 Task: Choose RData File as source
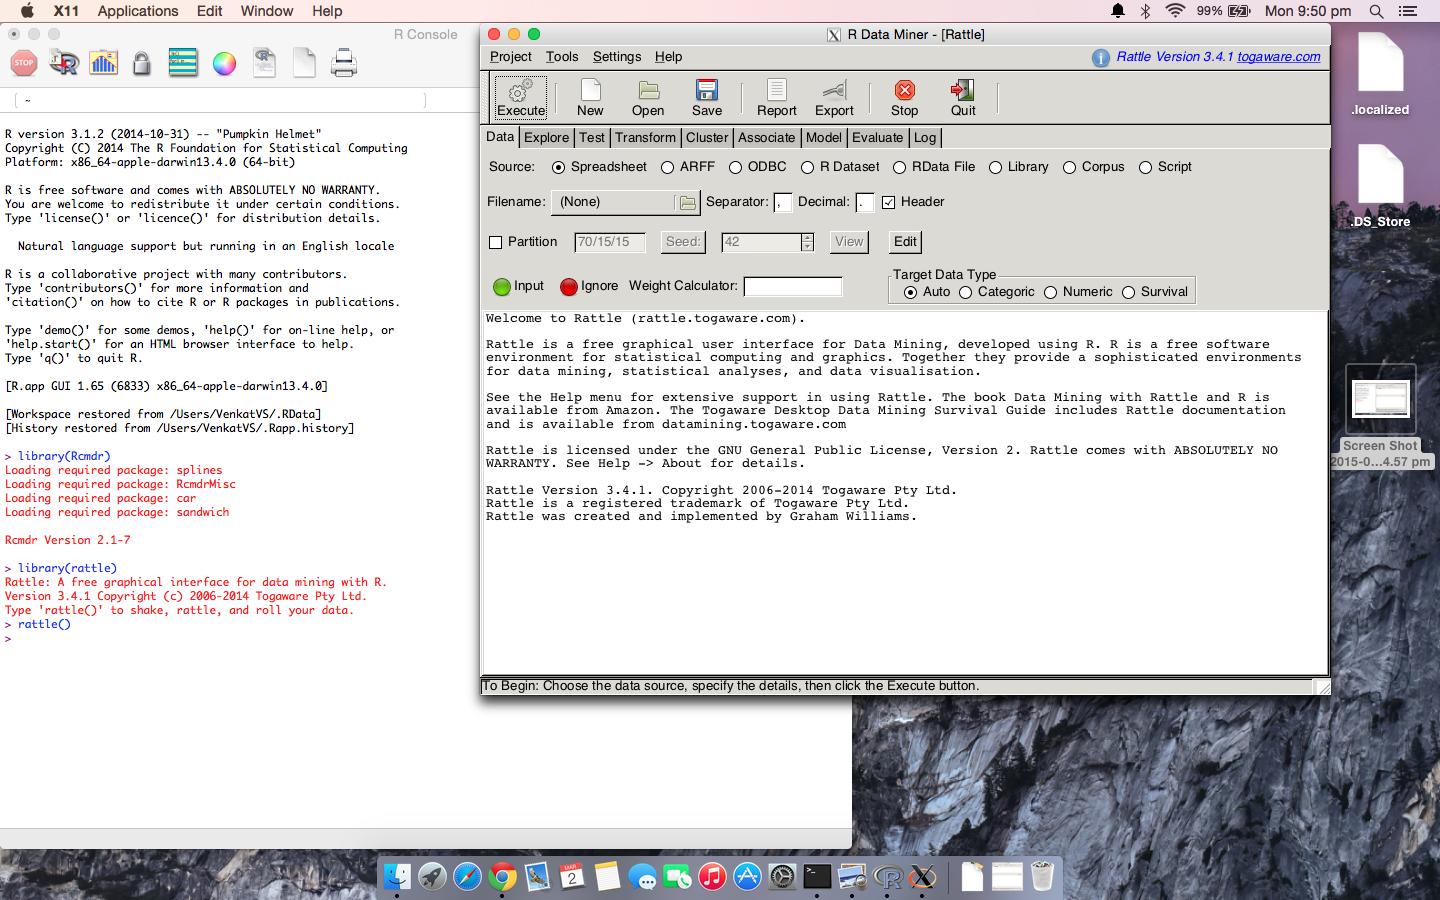click(934, 167)
